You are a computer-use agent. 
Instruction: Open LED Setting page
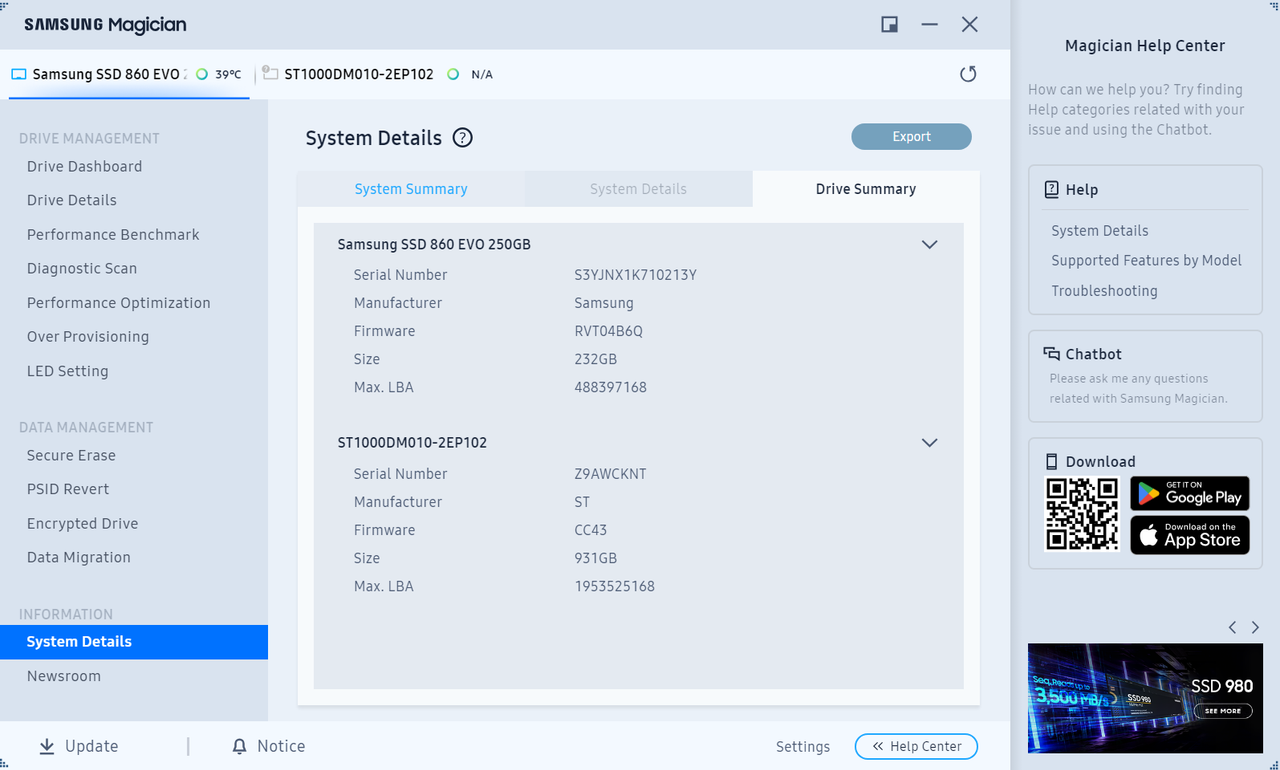click(x=68, y=371)
